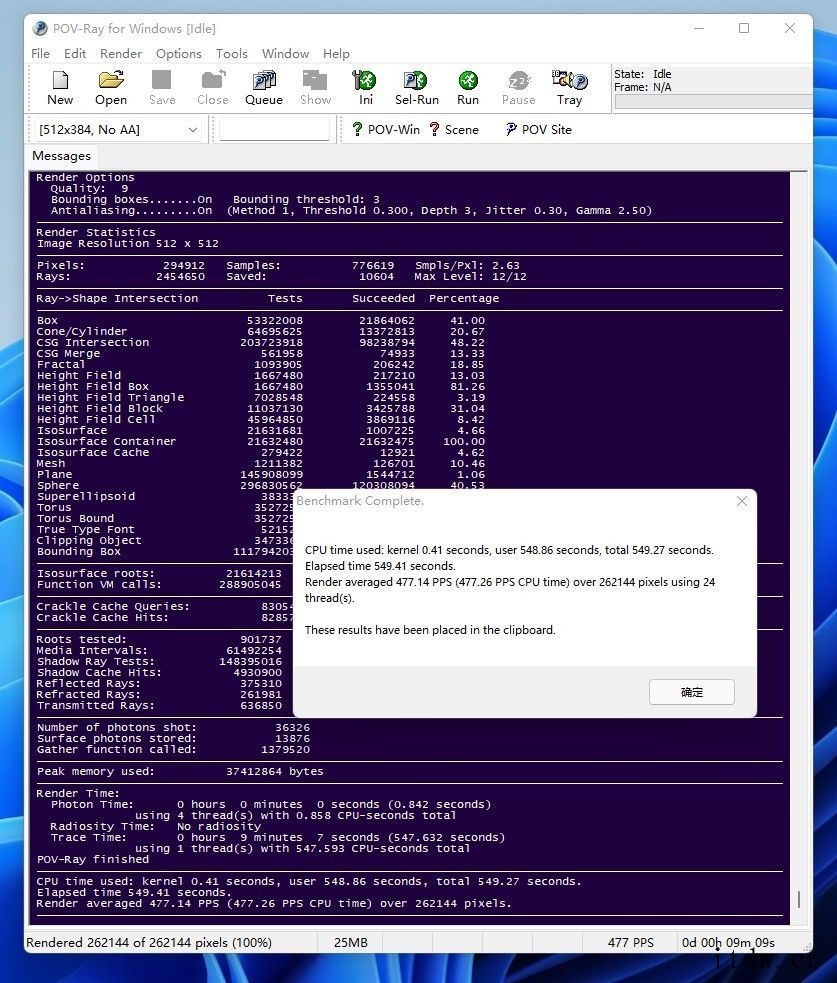This screenshot has height=983, width=837.
Task: Click the Radiosity Time line
Action: click(155, 826)
